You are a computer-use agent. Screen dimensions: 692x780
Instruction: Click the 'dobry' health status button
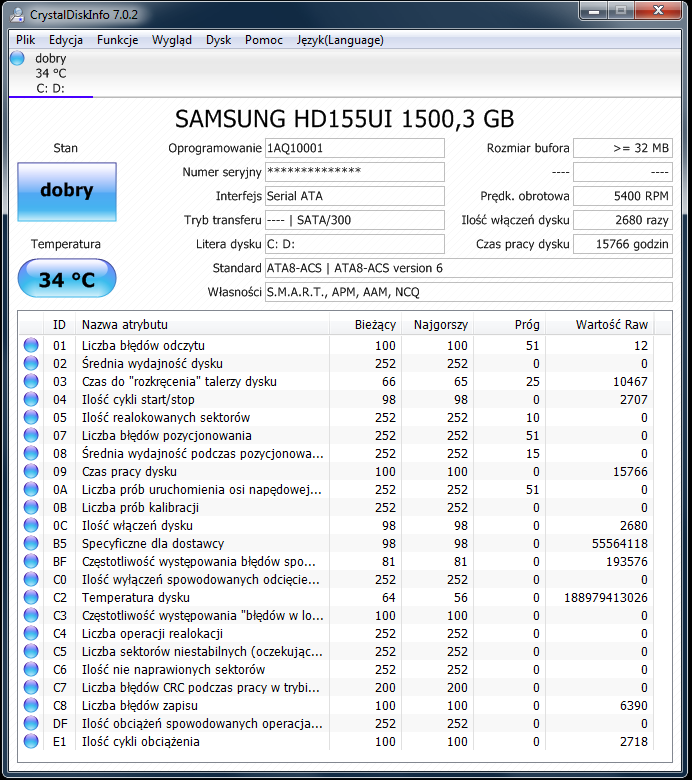pyautogui.click(x=66, y=190)
